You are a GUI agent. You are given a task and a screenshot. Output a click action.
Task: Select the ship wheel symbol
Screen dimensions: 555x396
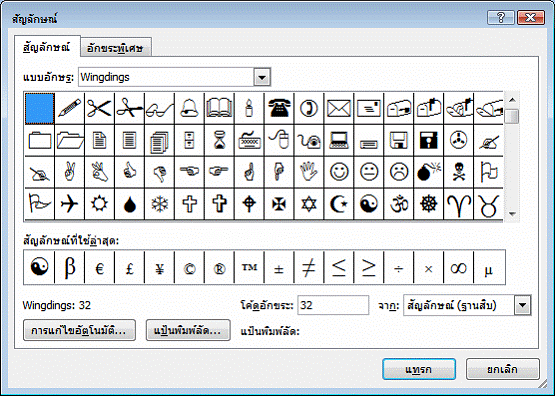click(x=429, y=204)
